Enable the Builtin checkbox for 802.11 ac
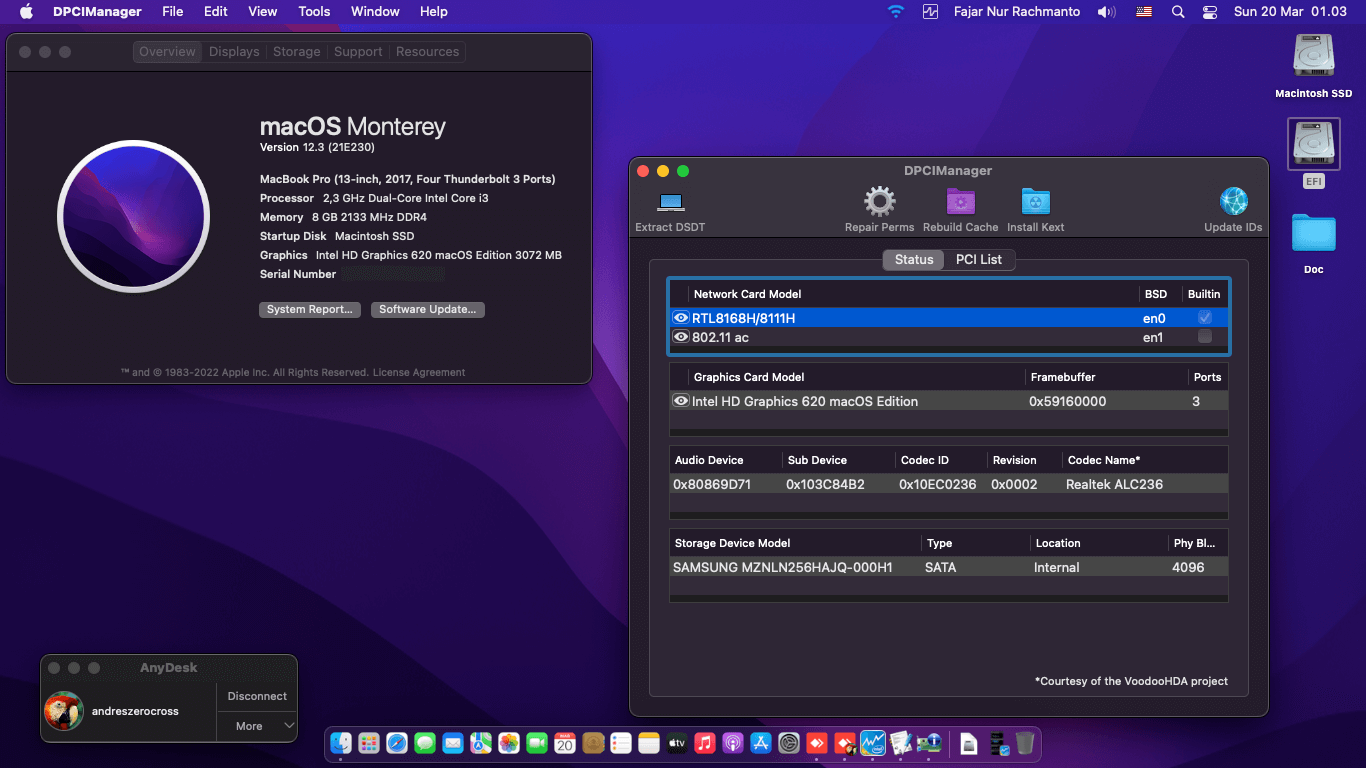This screenshot has height=768, width=1366. [1205, 337]
